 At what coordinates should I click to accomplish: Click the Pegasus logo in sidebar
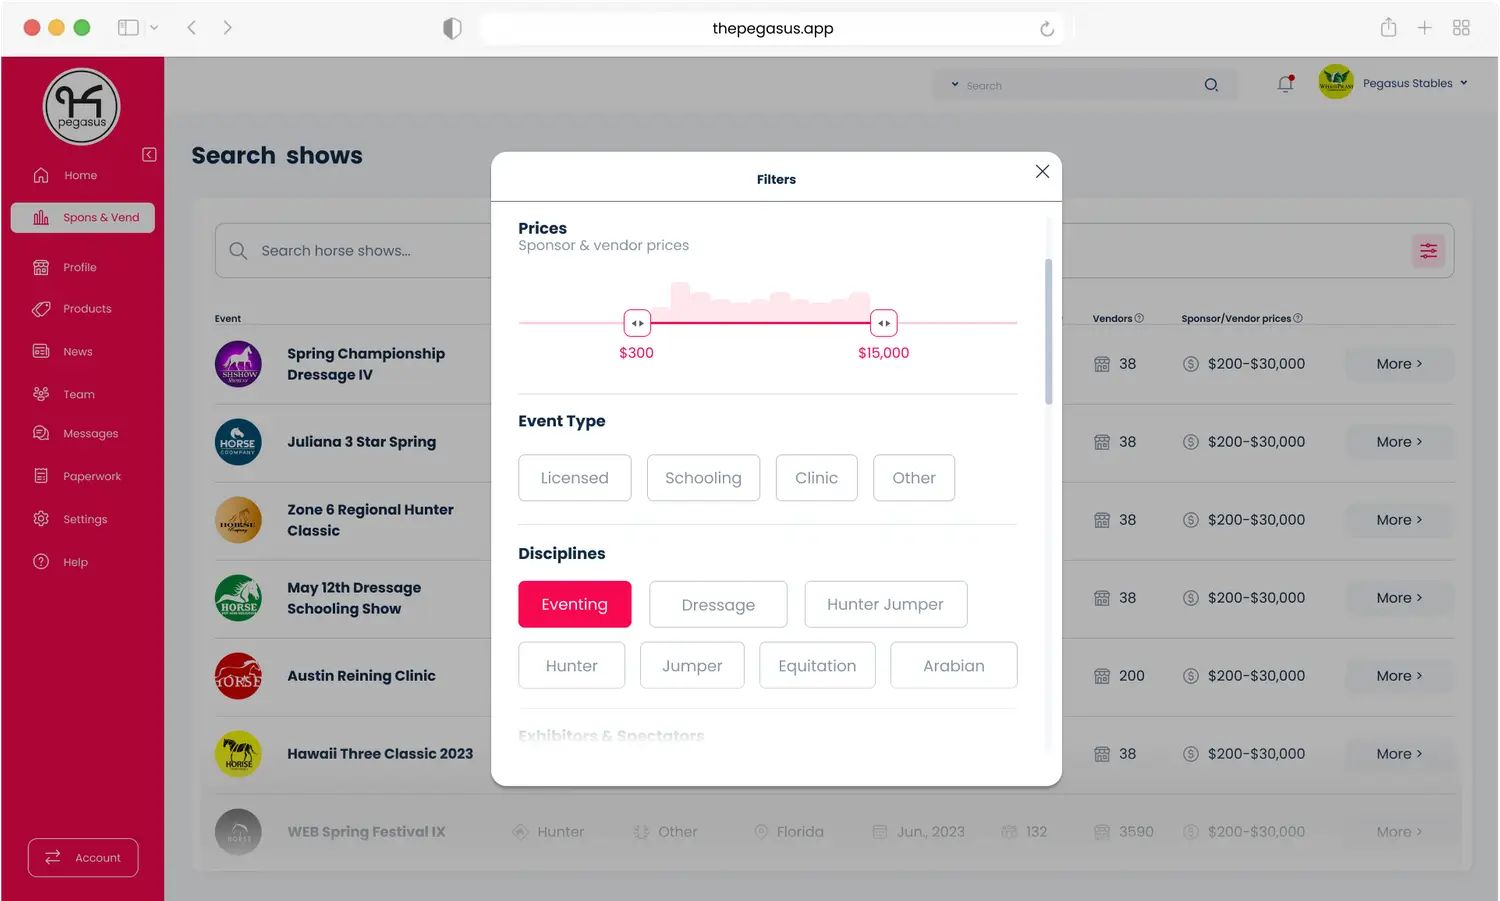(x=81, y=107)
